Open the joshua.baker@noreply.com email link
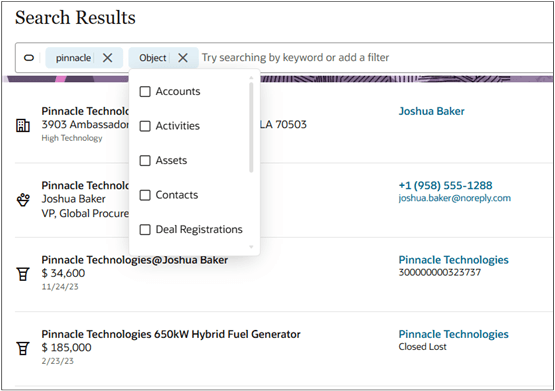 455,198
